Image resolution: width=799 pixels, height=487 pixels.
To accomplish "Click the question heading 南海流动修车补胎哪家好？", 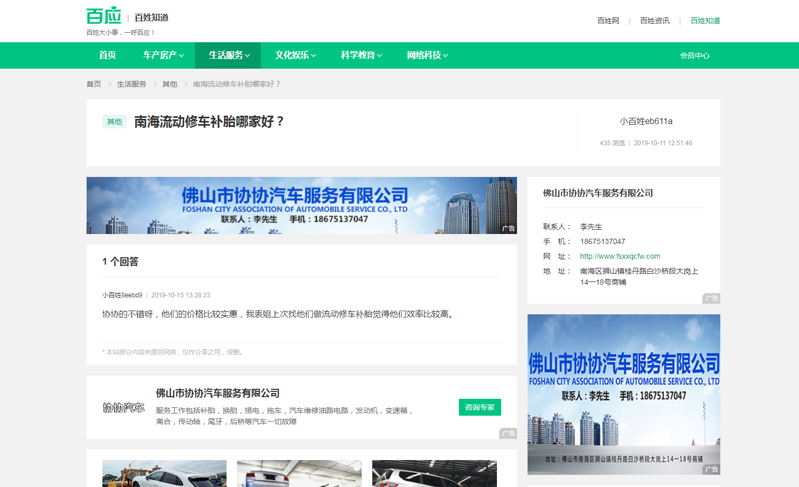I will 209,122.
